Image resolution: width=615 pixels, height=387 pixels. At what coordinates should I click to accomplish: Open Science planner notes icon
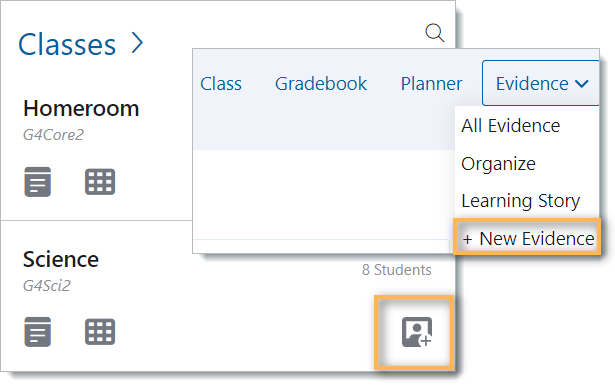tap(38, 332)
